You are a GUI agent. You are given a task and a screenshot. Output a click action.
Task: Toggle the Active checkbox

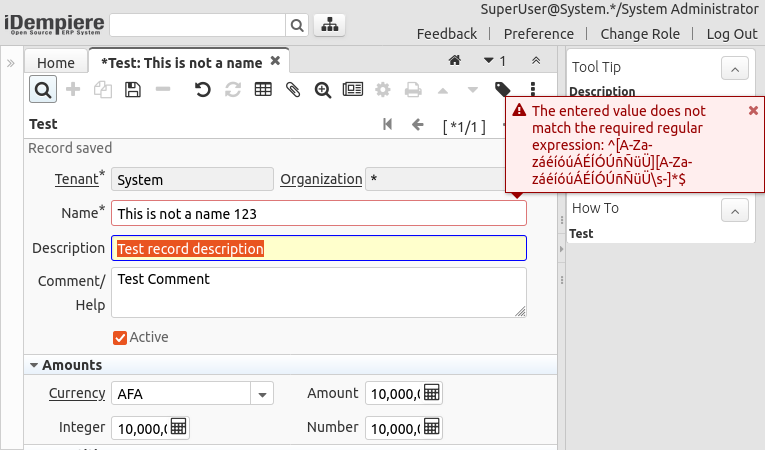(120, 338)
